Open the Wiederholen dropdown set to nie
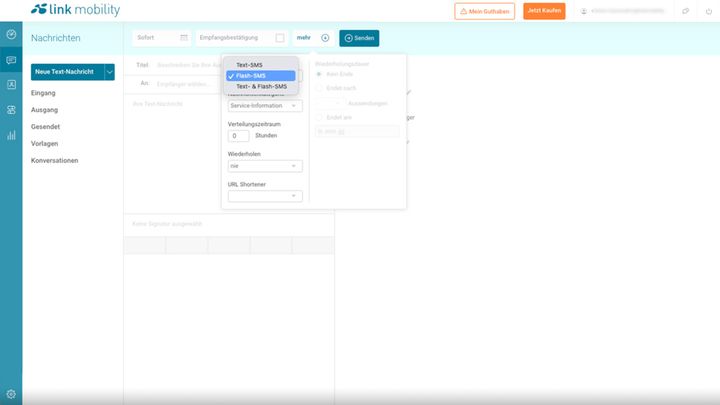720x405 pixels. pyautogui.click(x=265, y=166)
